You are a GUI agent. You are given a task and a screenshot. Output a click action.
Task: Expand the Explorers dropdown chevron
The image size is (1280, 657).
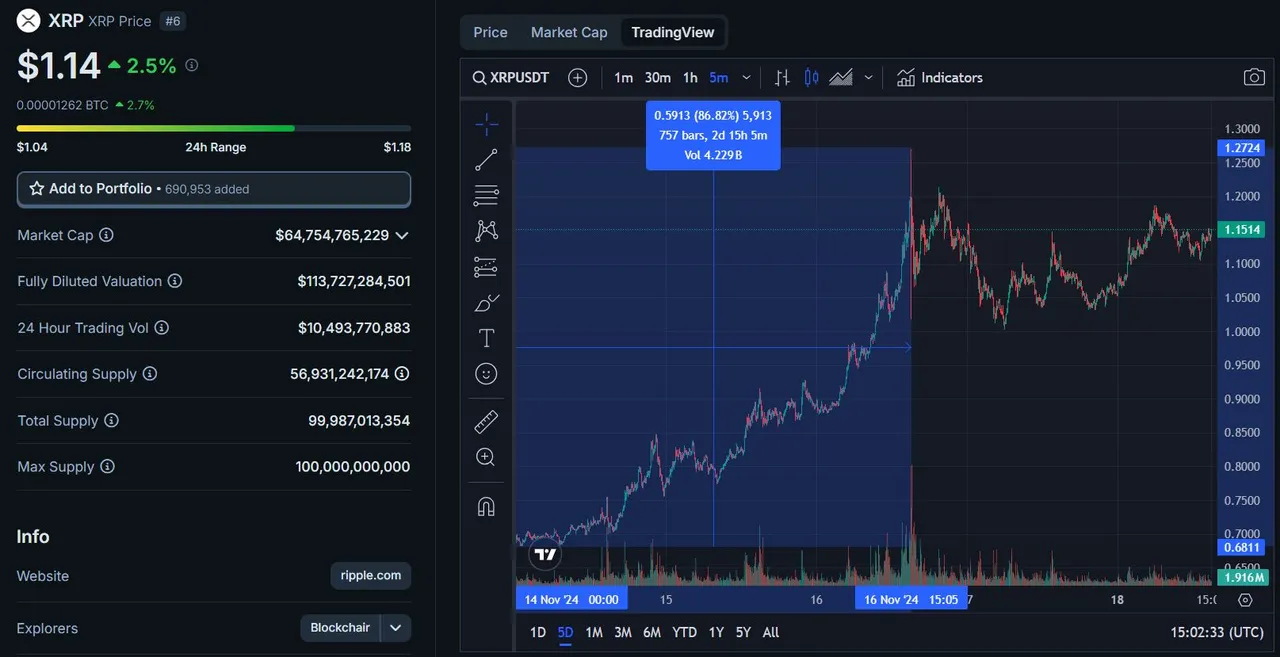pos(396,628)
